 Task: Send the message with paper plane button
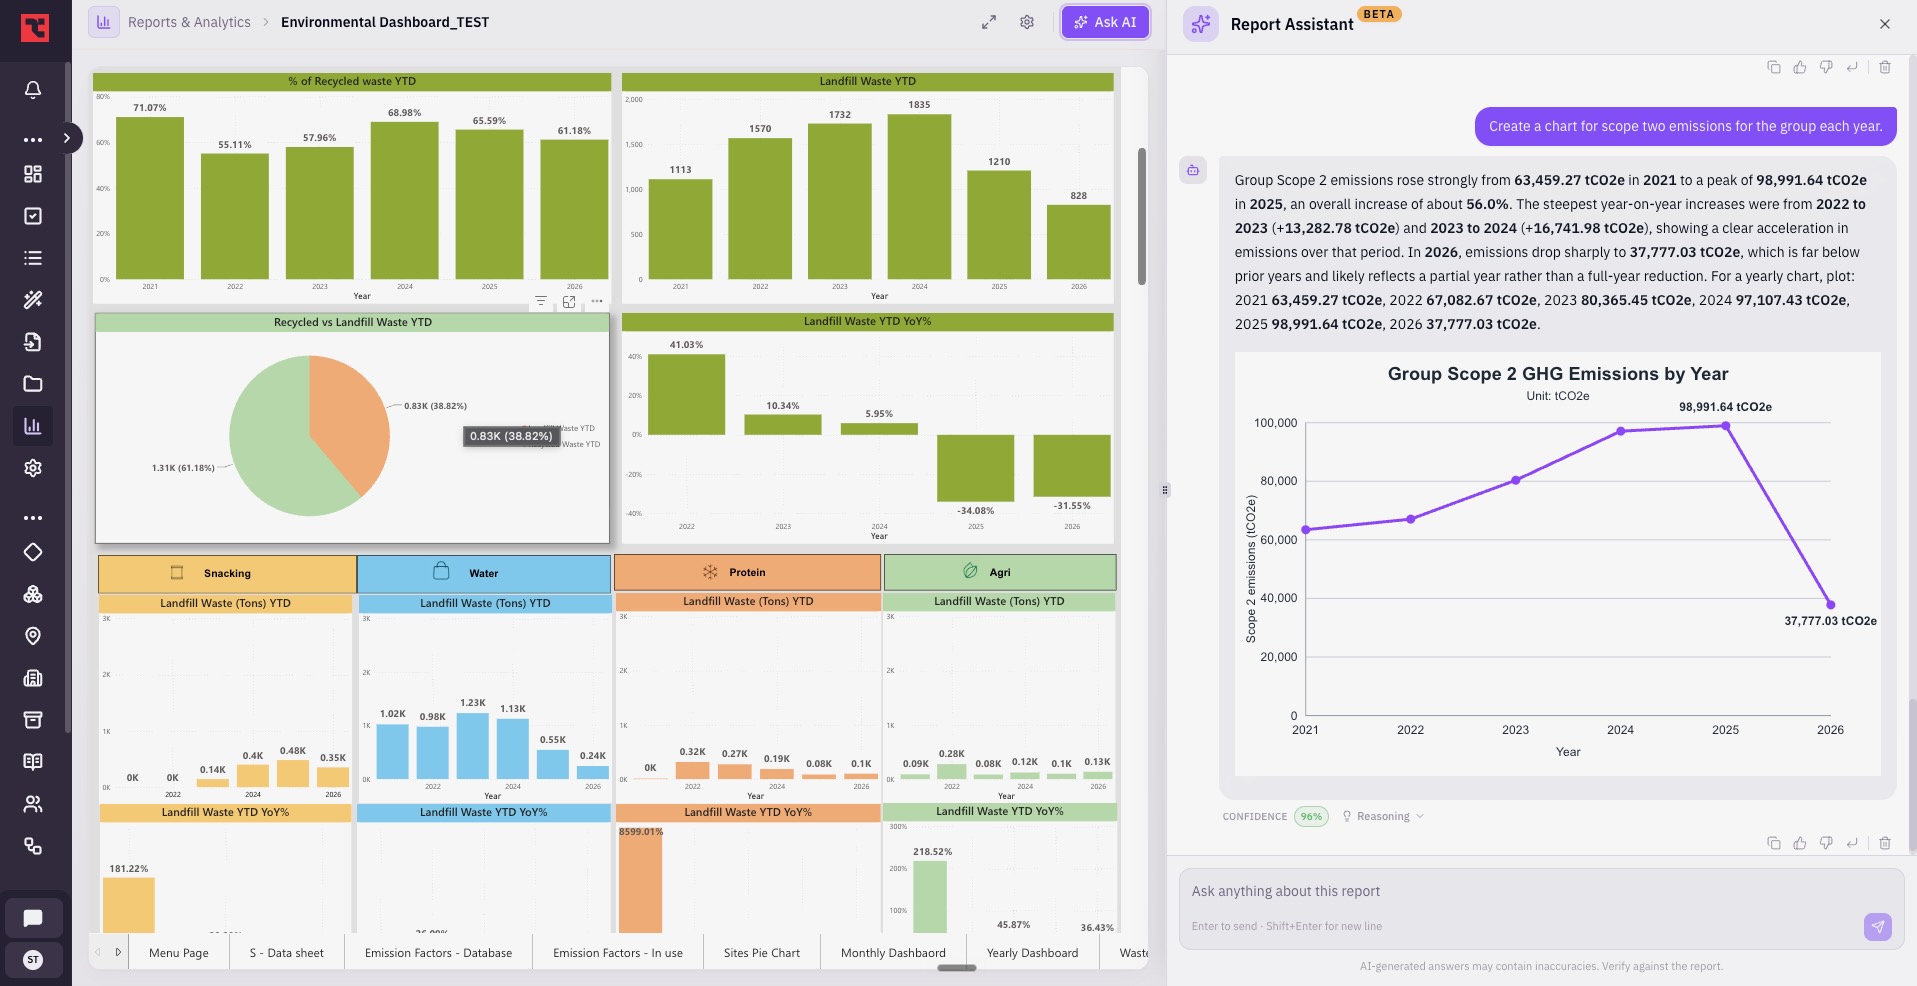click(x=1878, y=926)
